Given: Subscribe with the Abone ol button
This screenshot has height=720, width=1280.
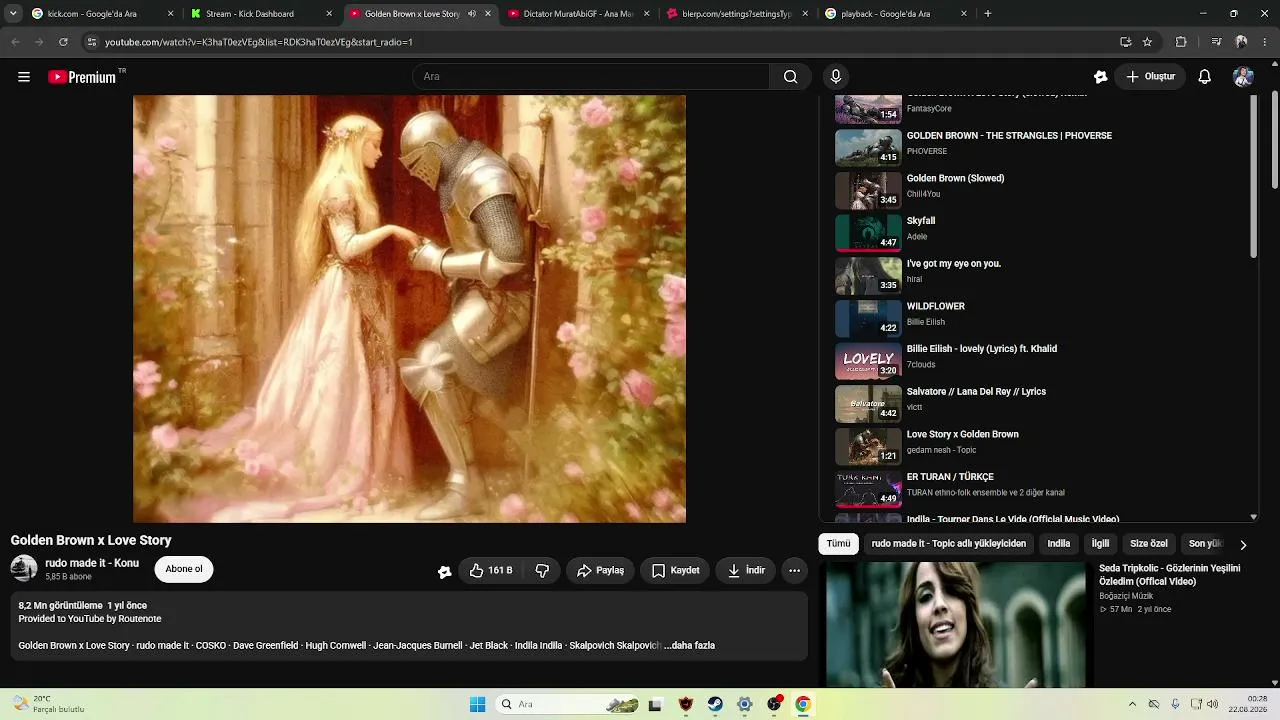Looking at the screenshot, I should (184, 569).
